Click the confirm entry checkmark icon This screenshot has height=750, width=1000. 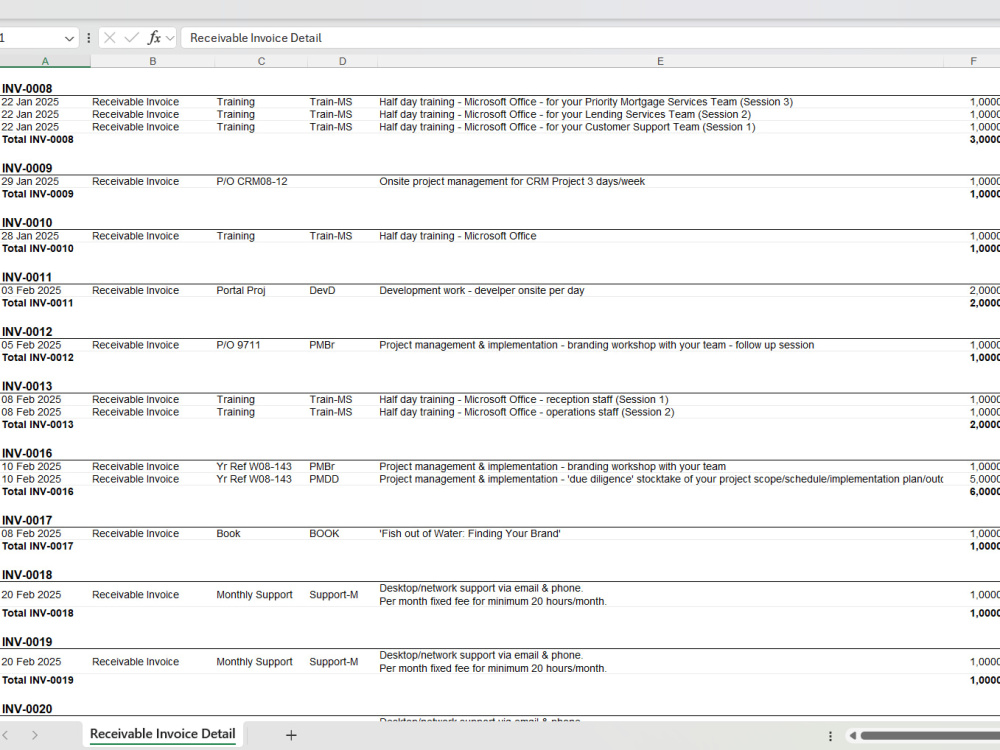[x=131, y=38]
